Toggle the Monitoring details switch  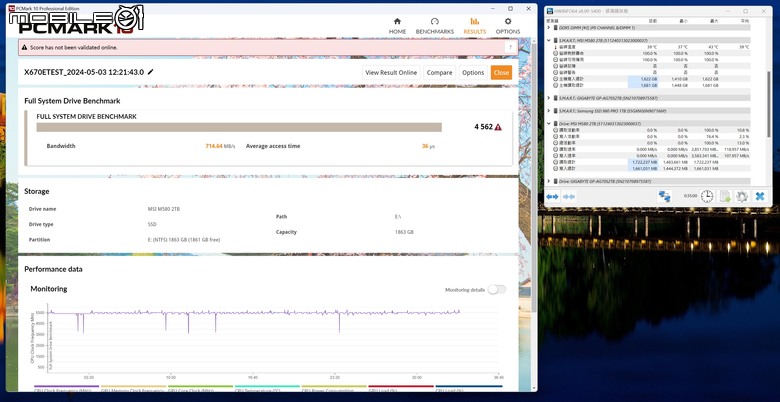click(496, 290)
